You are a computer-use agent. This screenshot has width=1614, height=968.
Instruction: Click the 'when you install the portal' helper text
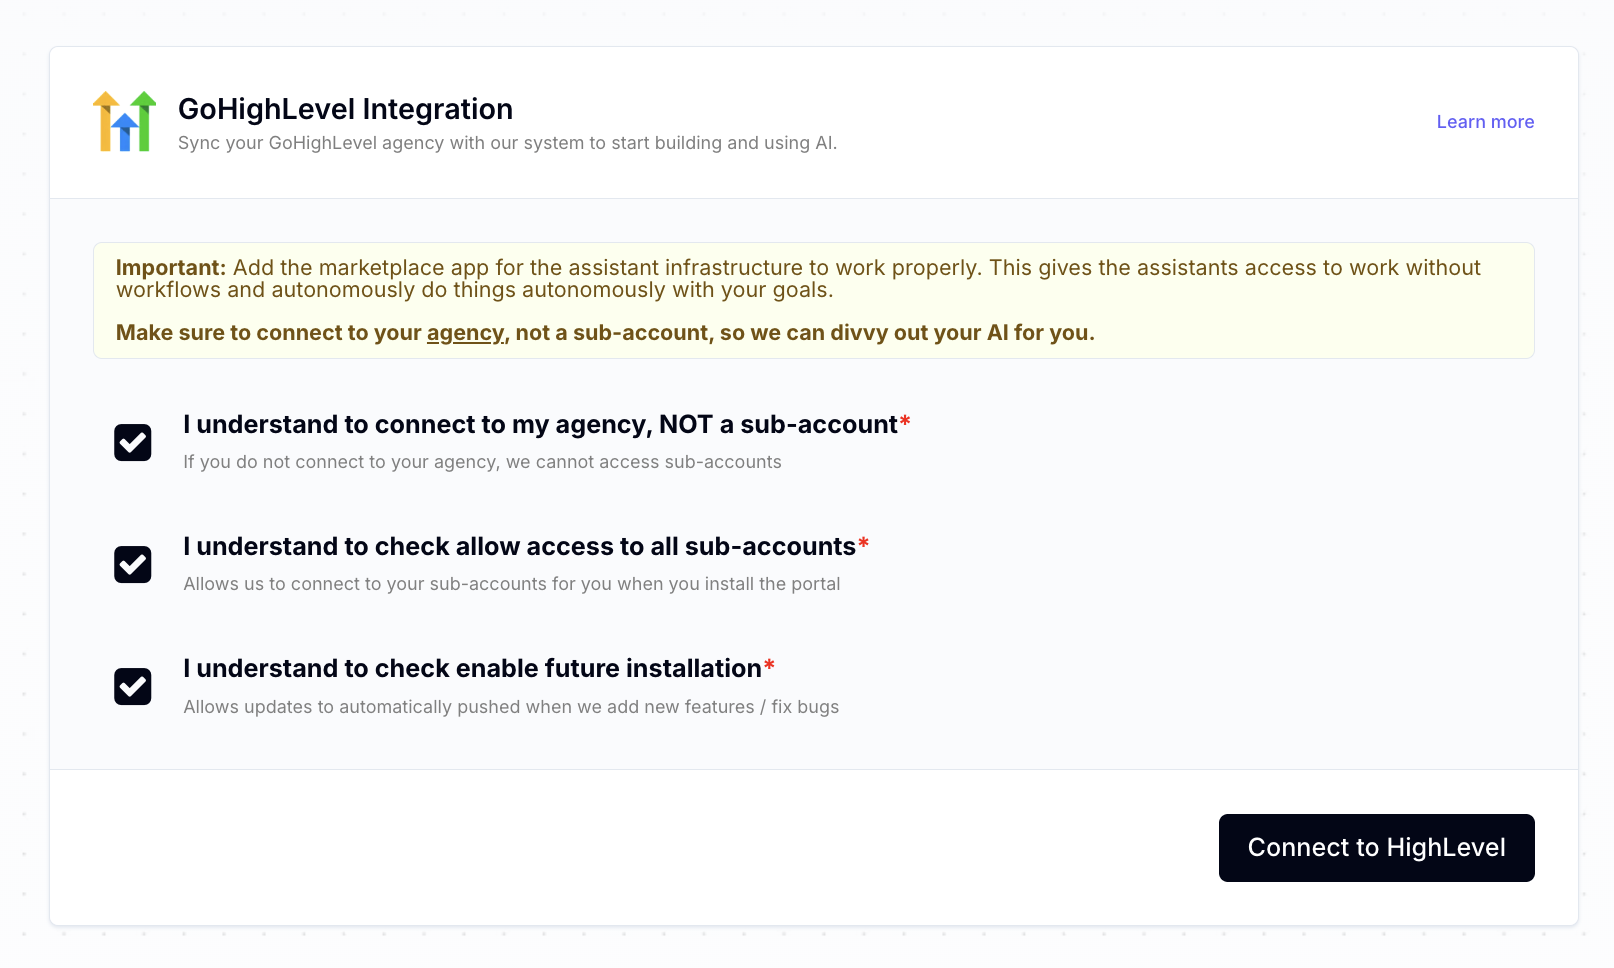728,584
